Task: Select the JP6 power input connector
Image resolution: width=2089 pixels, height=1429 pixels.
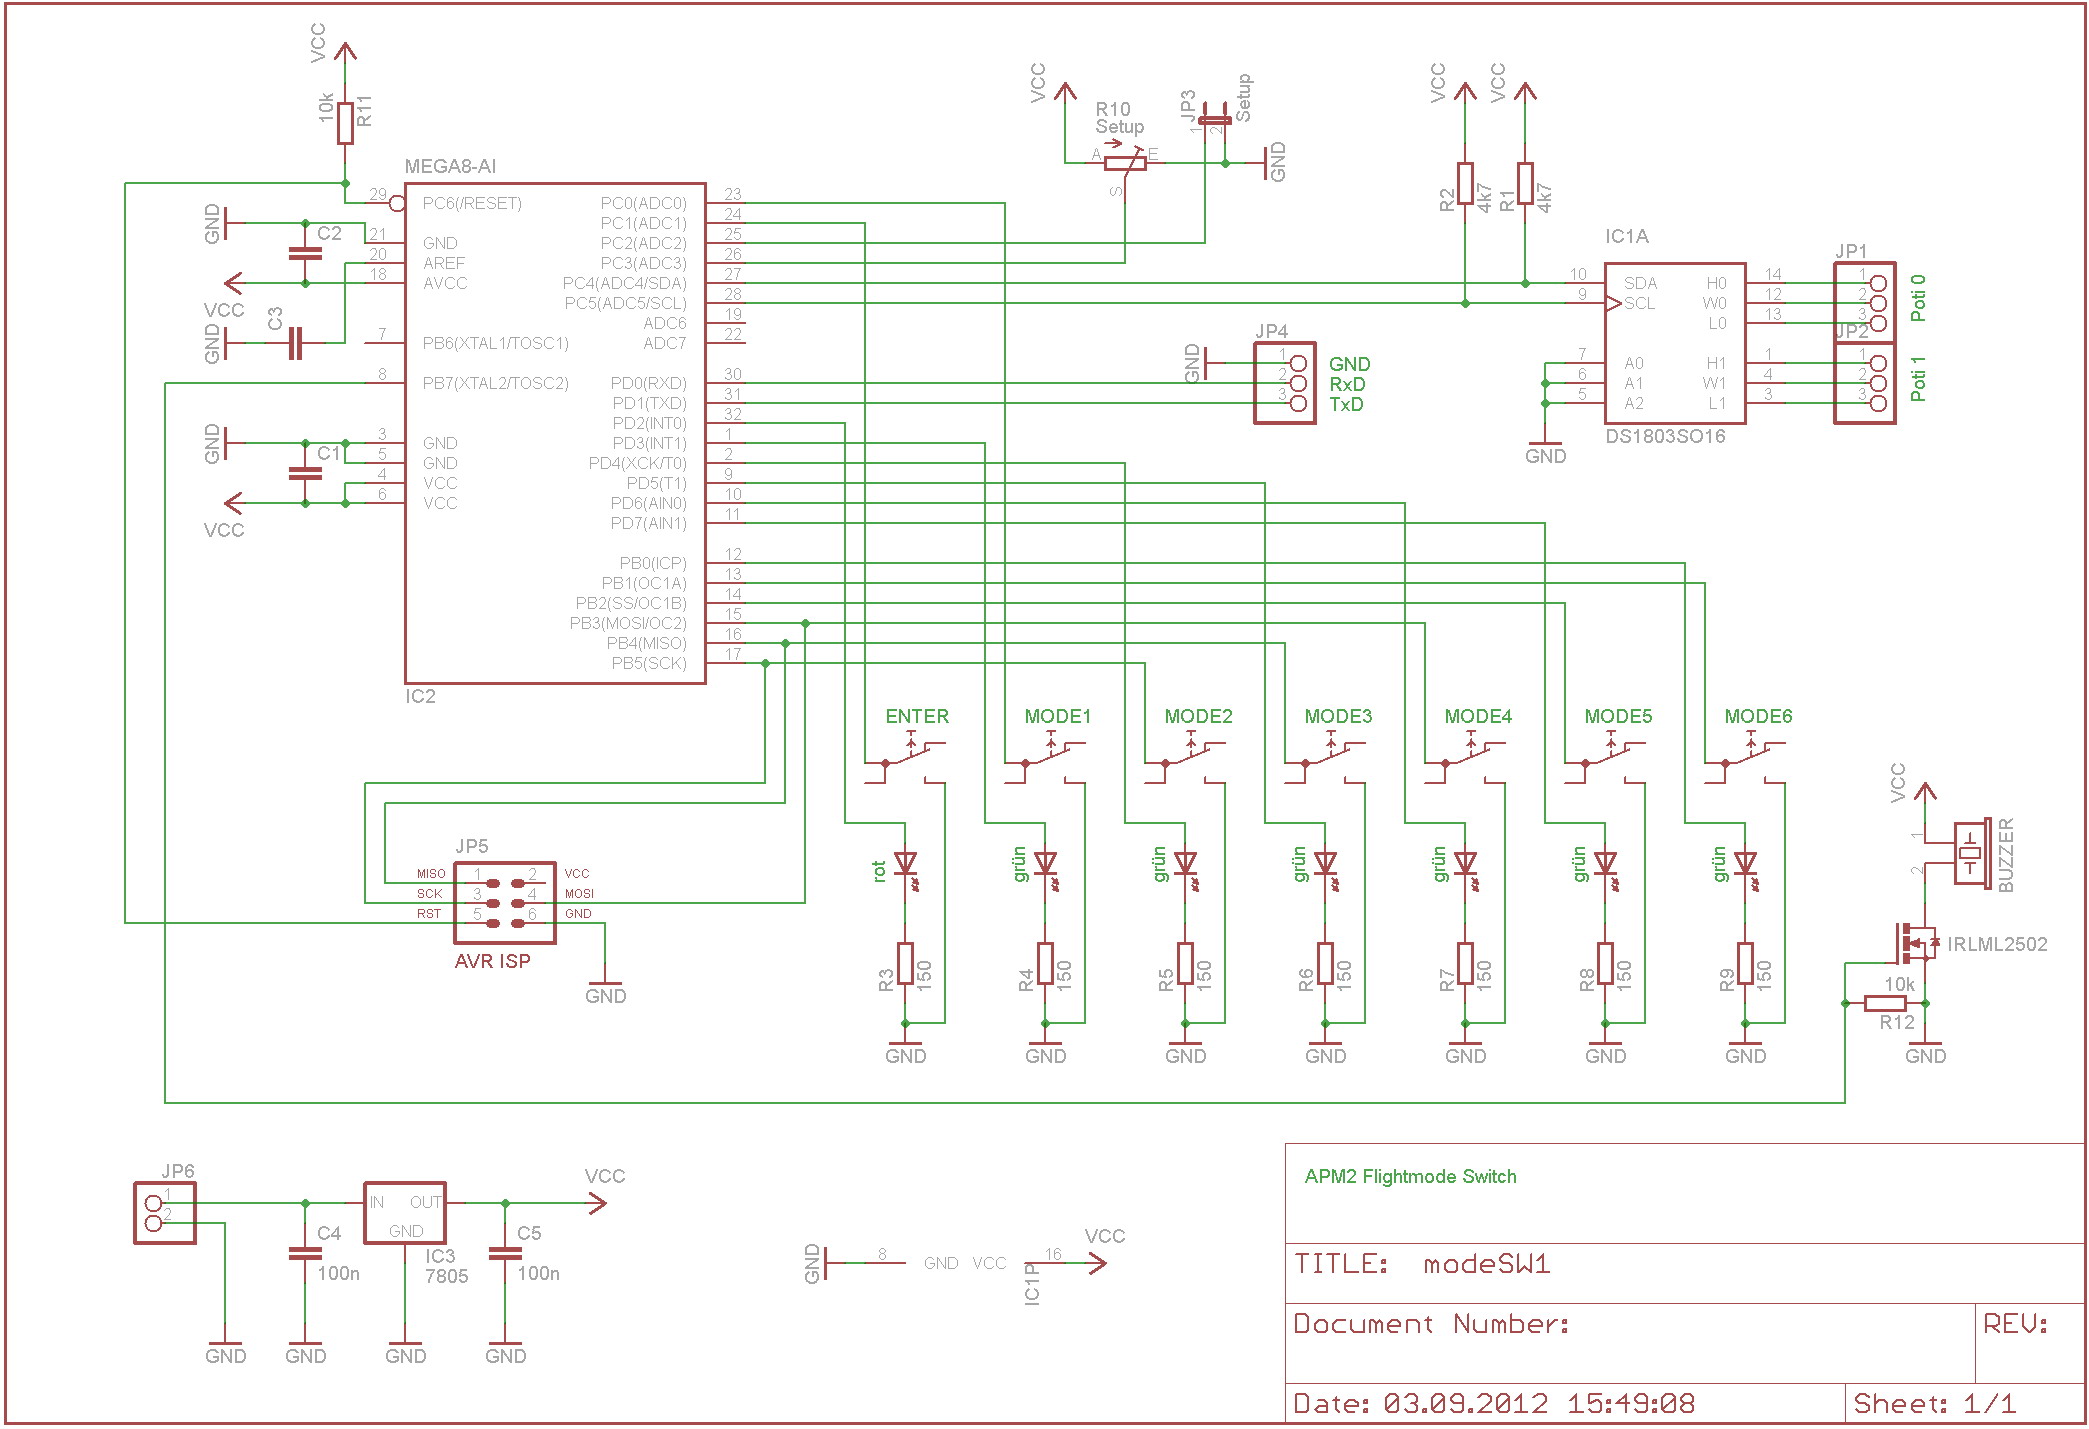Action: tap(165, 1213)
